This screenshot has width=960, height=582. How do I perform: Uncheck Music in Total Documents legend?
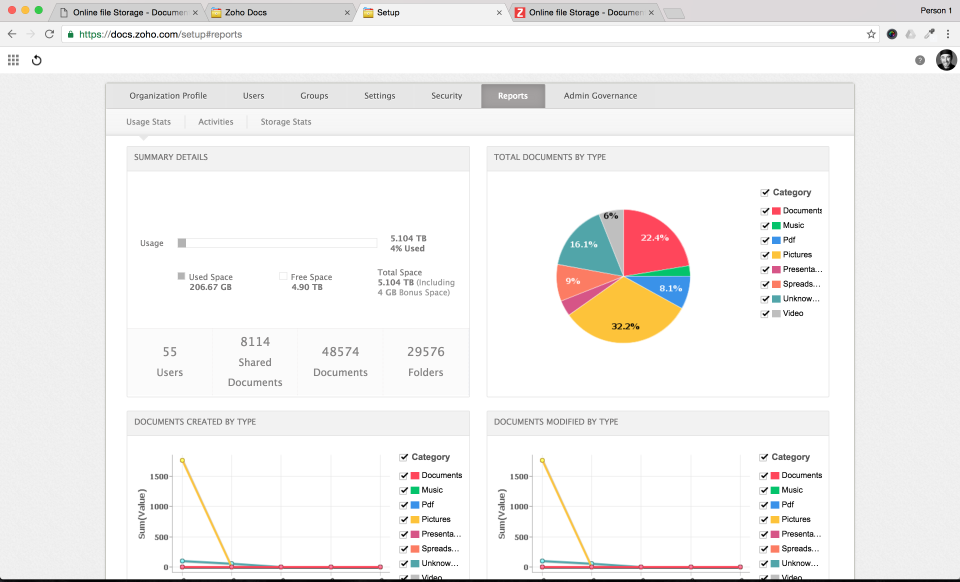pyautogui.click(x=766, y=225)
